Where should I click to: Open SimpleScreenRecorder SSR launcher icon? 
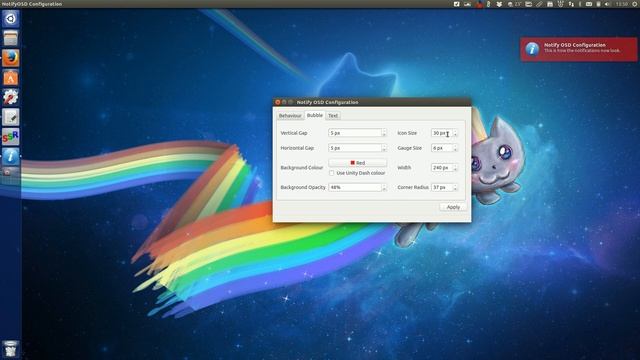pyautogui.click(x=11, y=136)
